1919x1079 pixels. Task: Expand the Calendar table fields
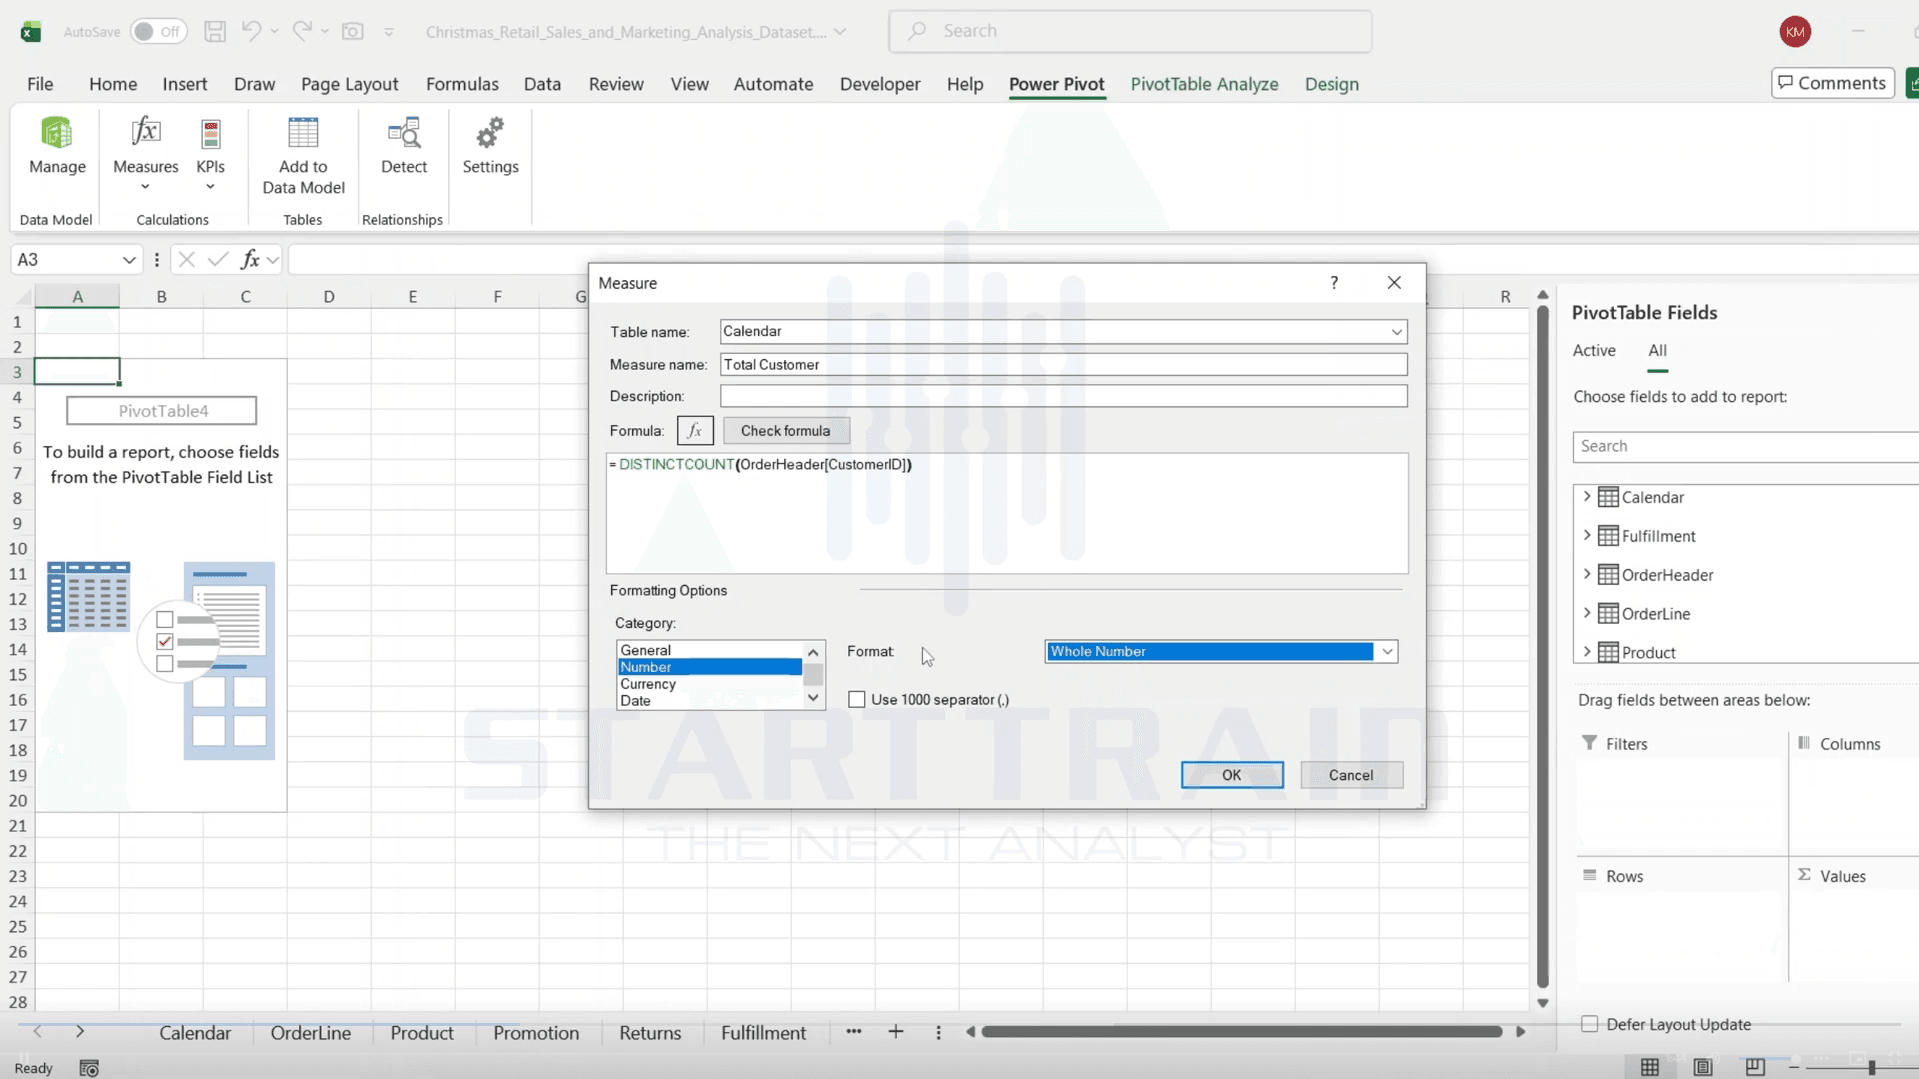(1587, 497)
